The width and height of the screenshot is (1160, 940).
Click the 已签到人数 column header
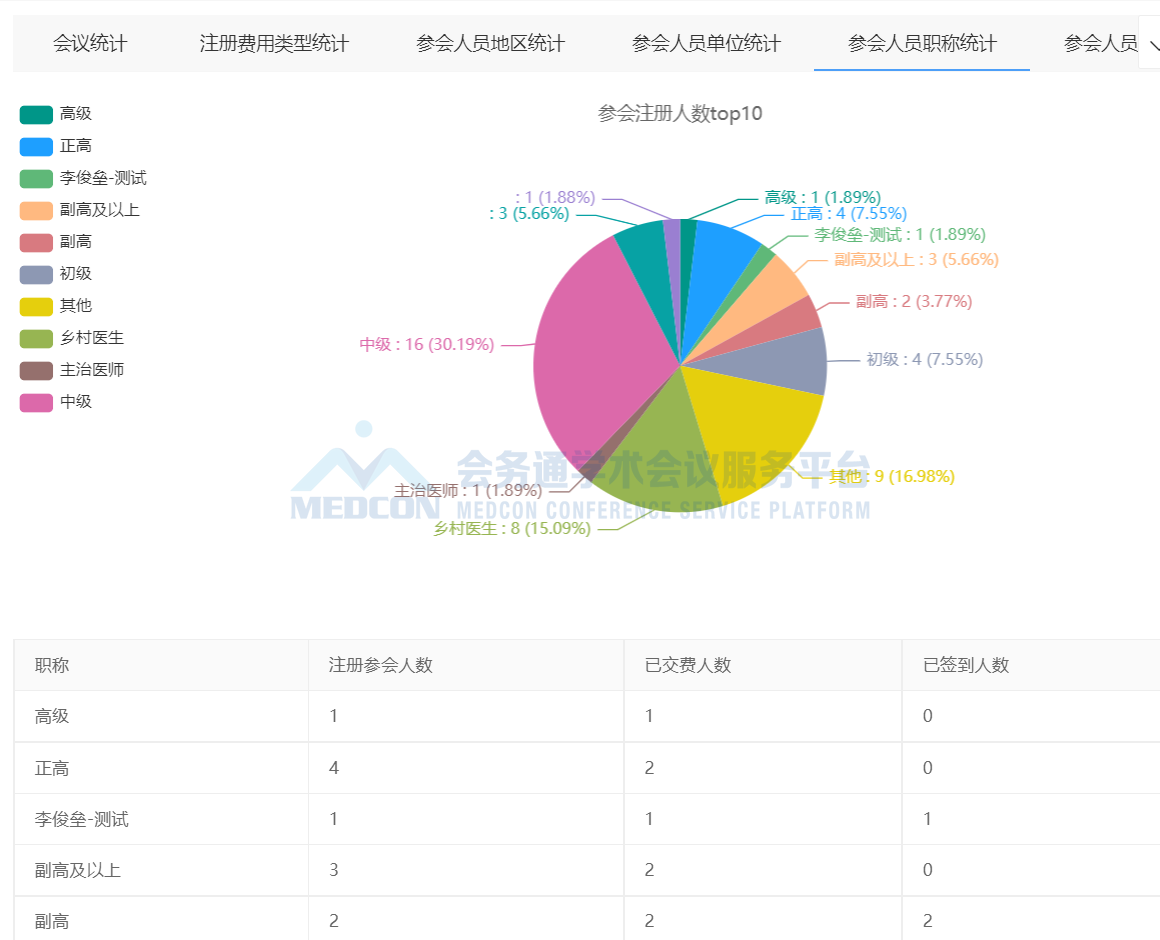966,666
